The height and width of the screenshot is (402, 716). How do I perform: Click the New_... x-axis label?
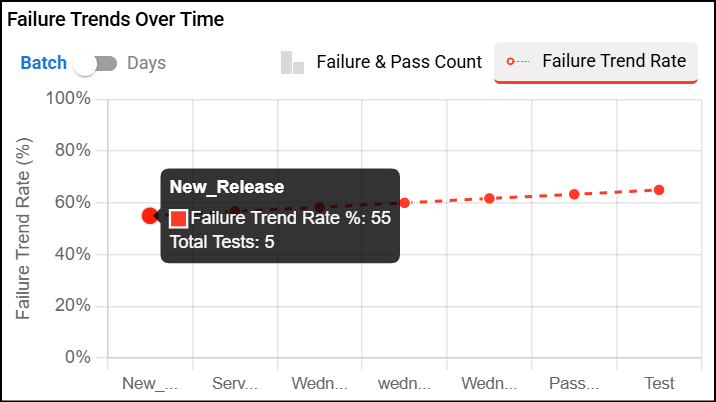[x=150, y=383]
